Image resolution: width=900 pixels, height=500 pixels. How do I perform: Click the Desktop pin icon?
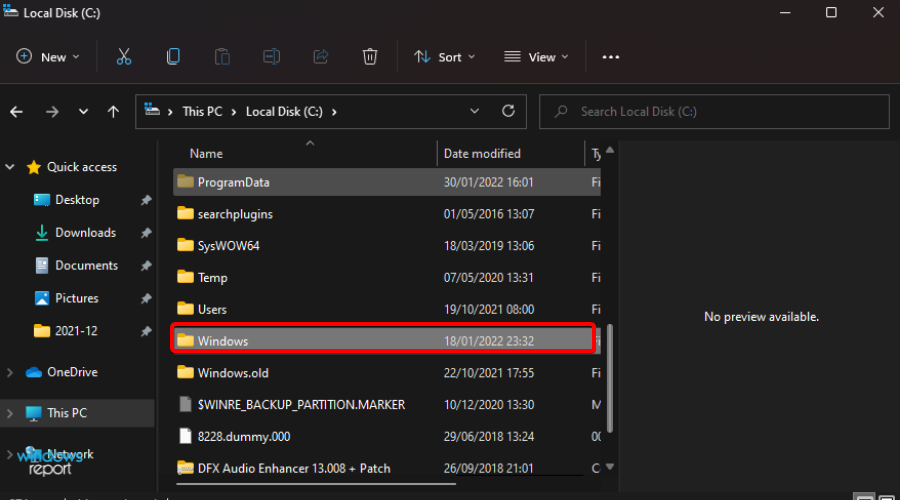[146, 200]
